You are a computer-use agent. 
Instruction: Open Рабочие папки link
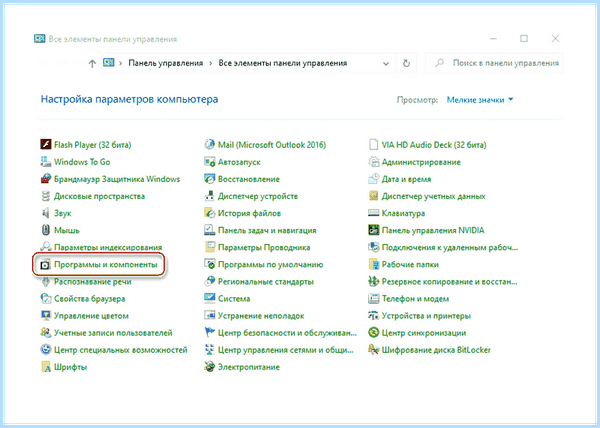click(410, 264)
